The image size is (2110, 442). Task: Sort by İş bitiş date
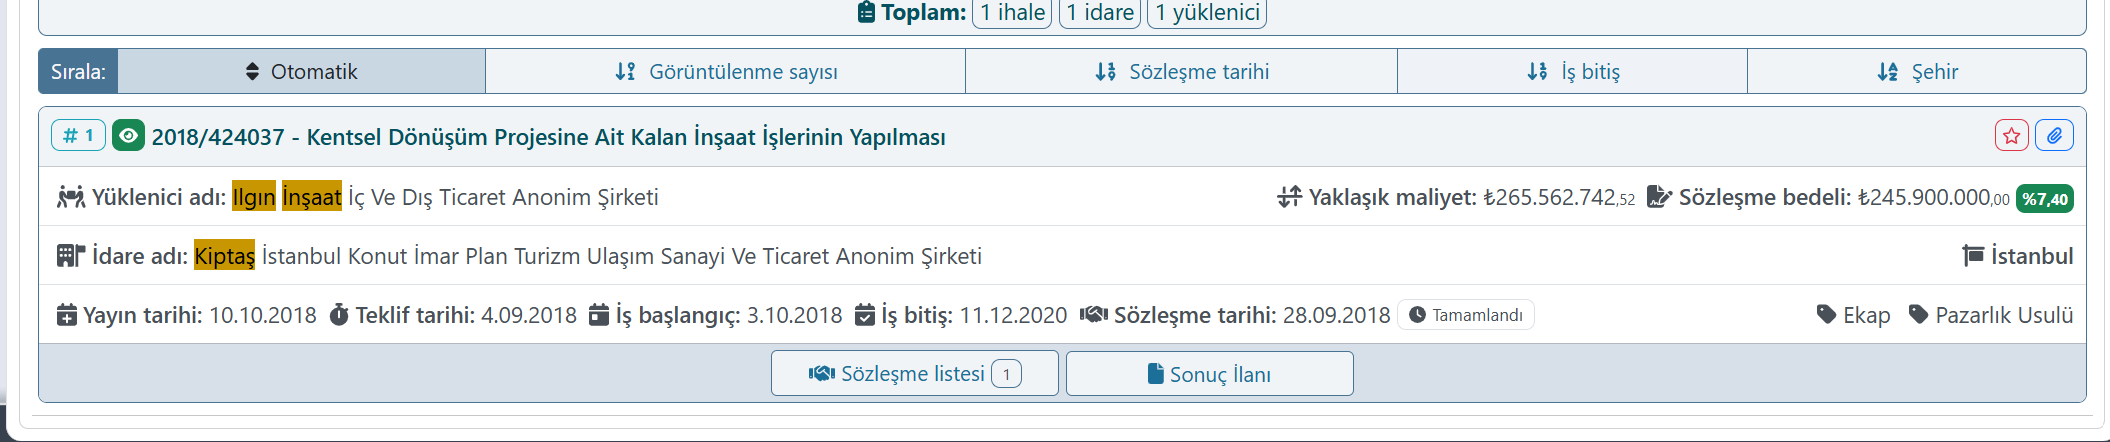pos(1572,72)
